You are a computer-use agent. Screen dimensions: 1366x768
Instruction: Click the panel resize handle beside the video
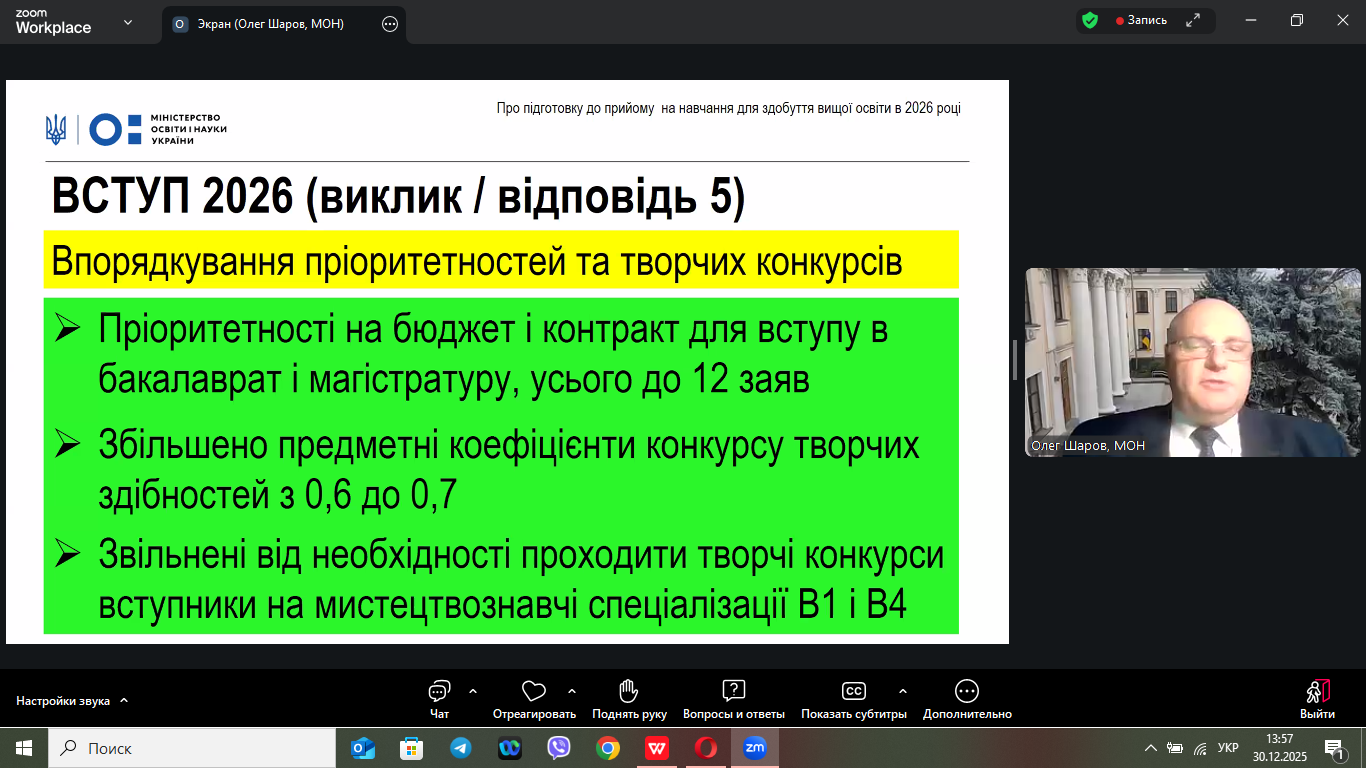point(1014,360)
